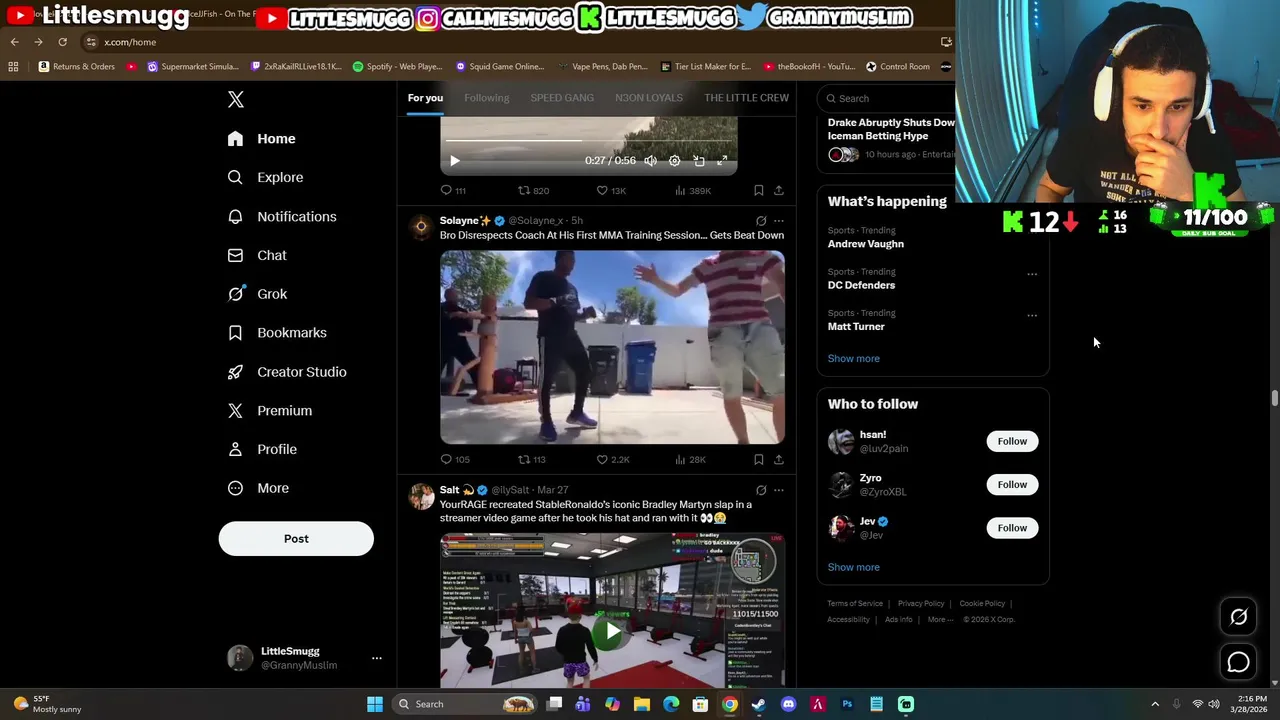Enter fullscreen on the top video

click(x=723, y=161)
